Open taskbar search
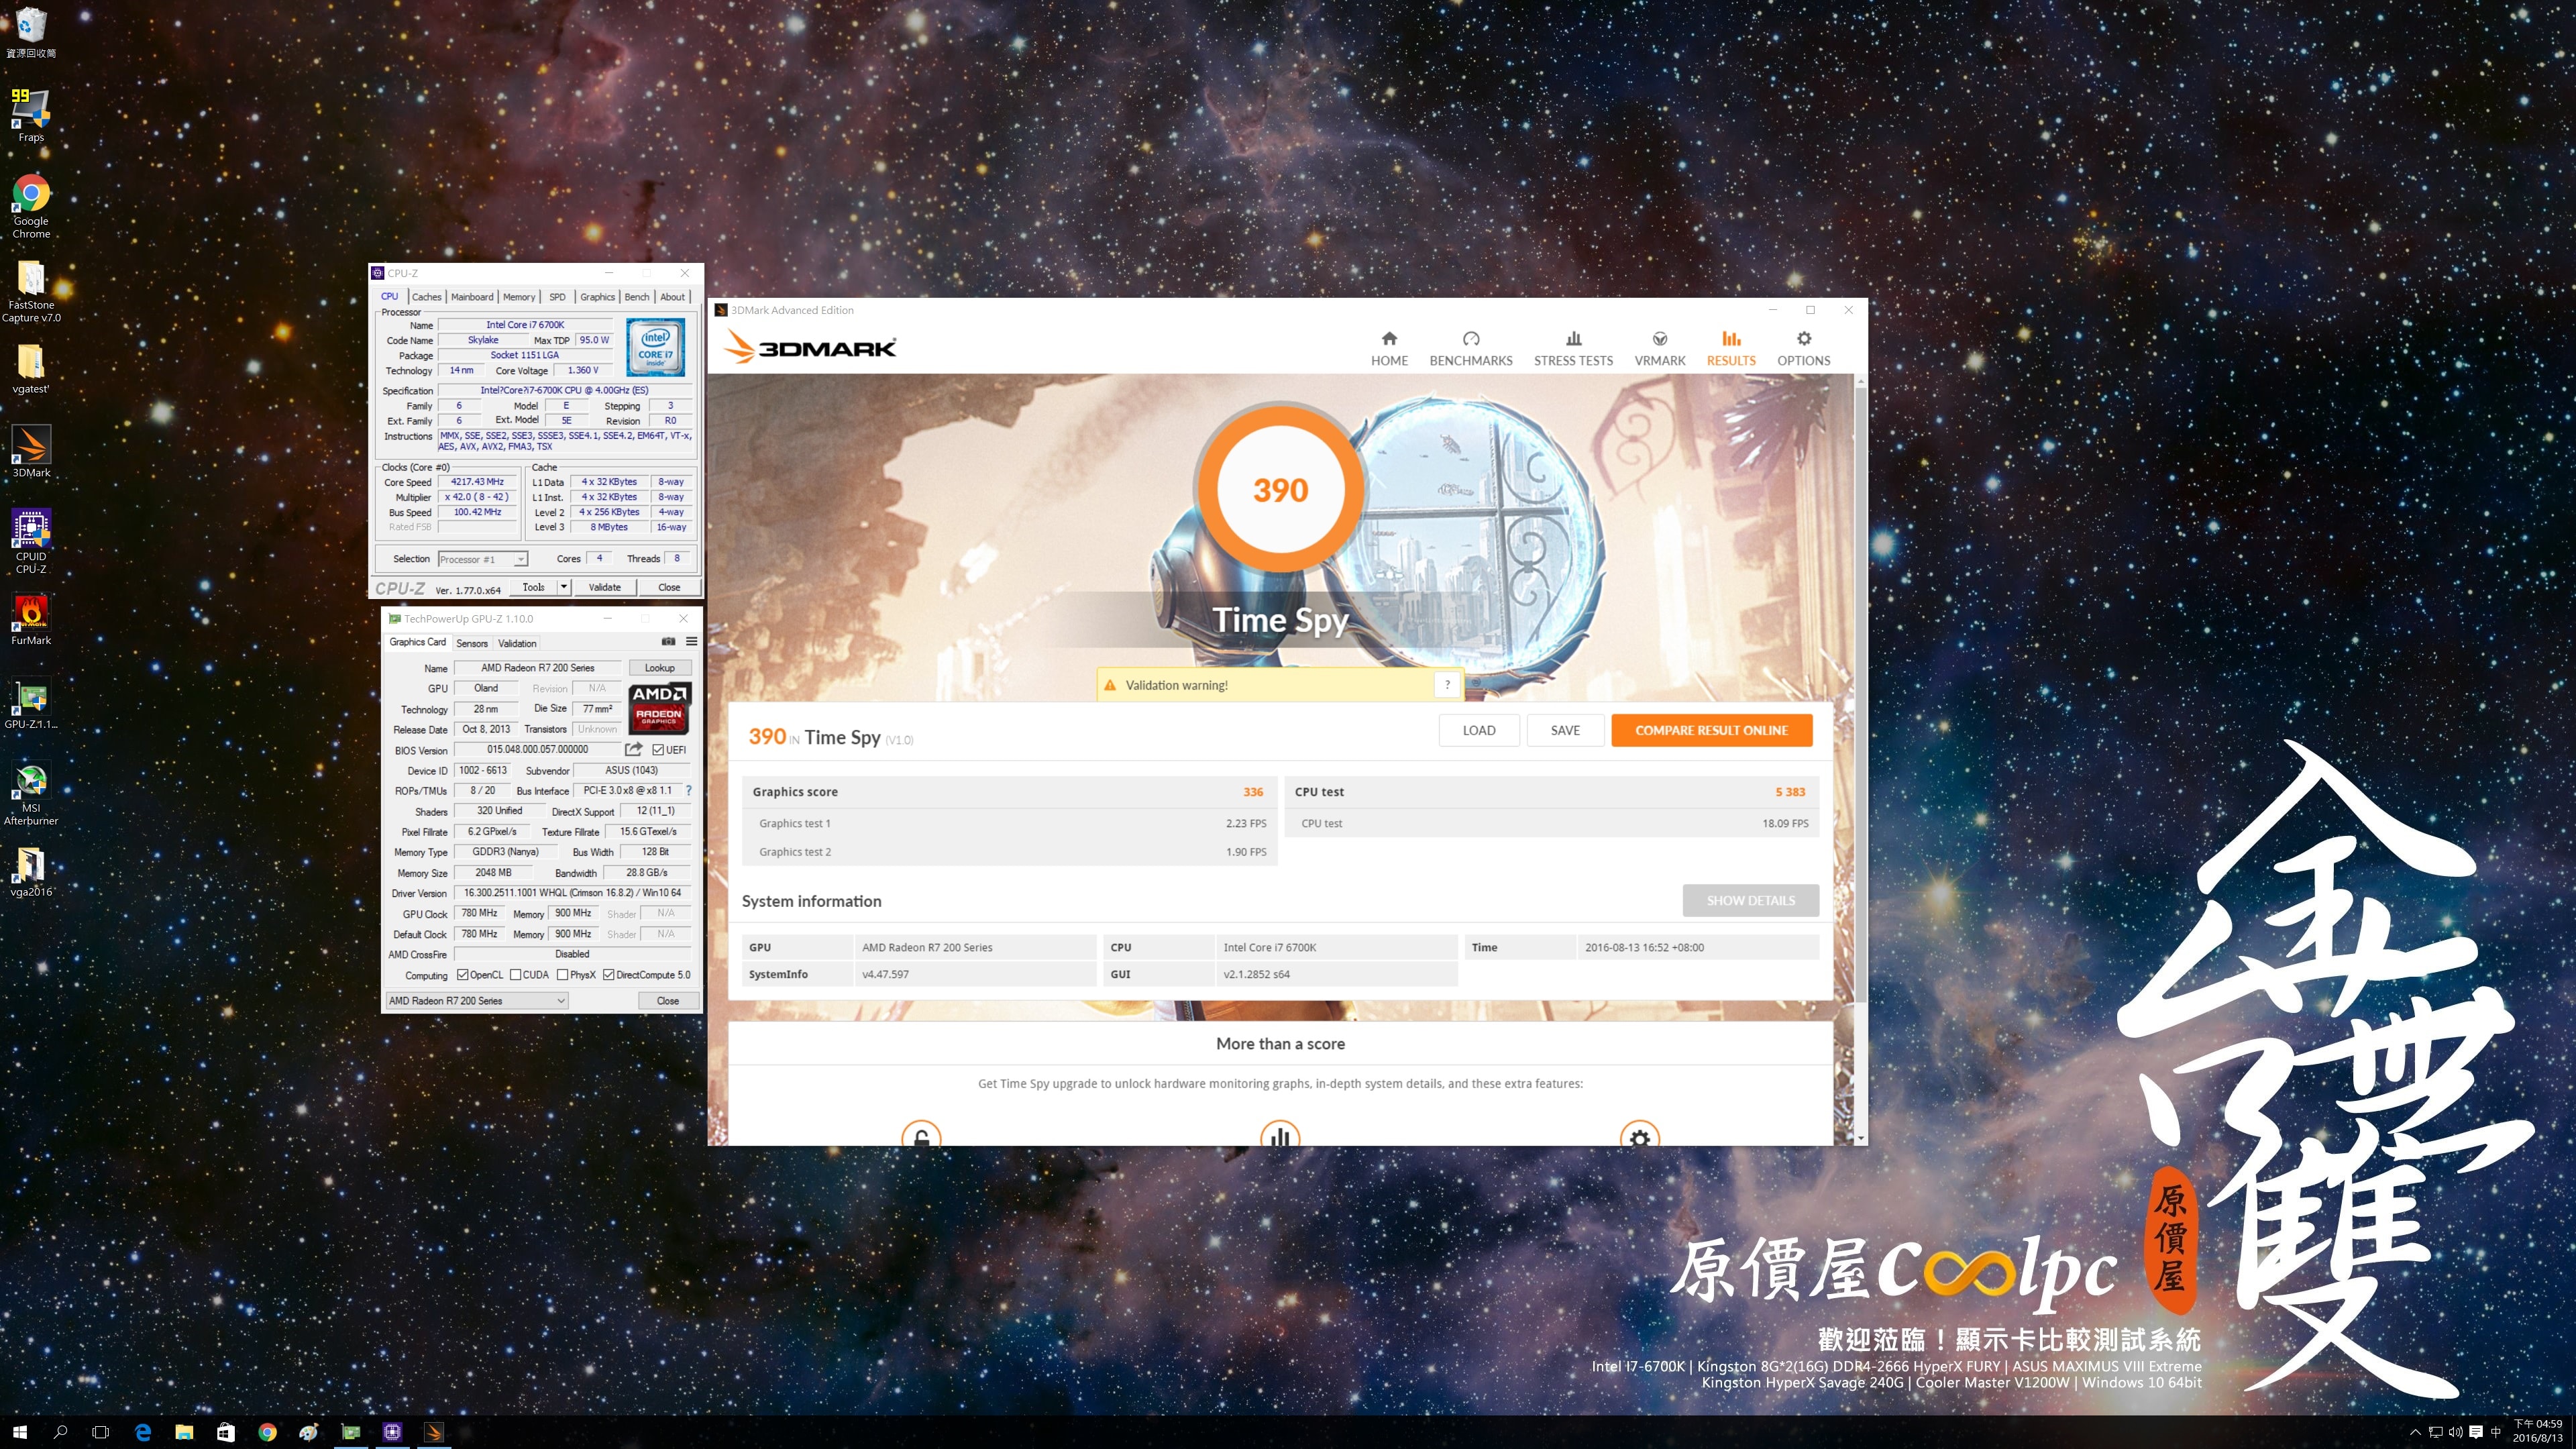Image resolution: width=2576 pixels, height=1449 pixels. click(61, 1432)
